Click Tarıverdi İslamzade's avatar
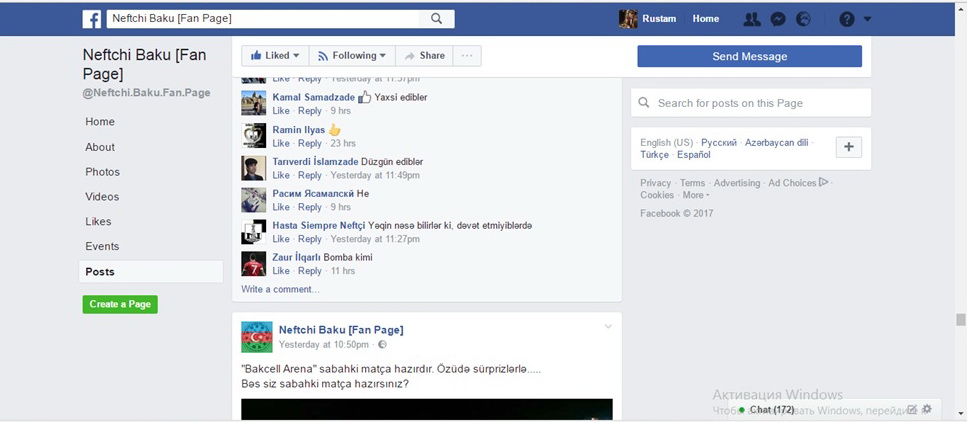969x422 pixels. [x=253, y=167]
